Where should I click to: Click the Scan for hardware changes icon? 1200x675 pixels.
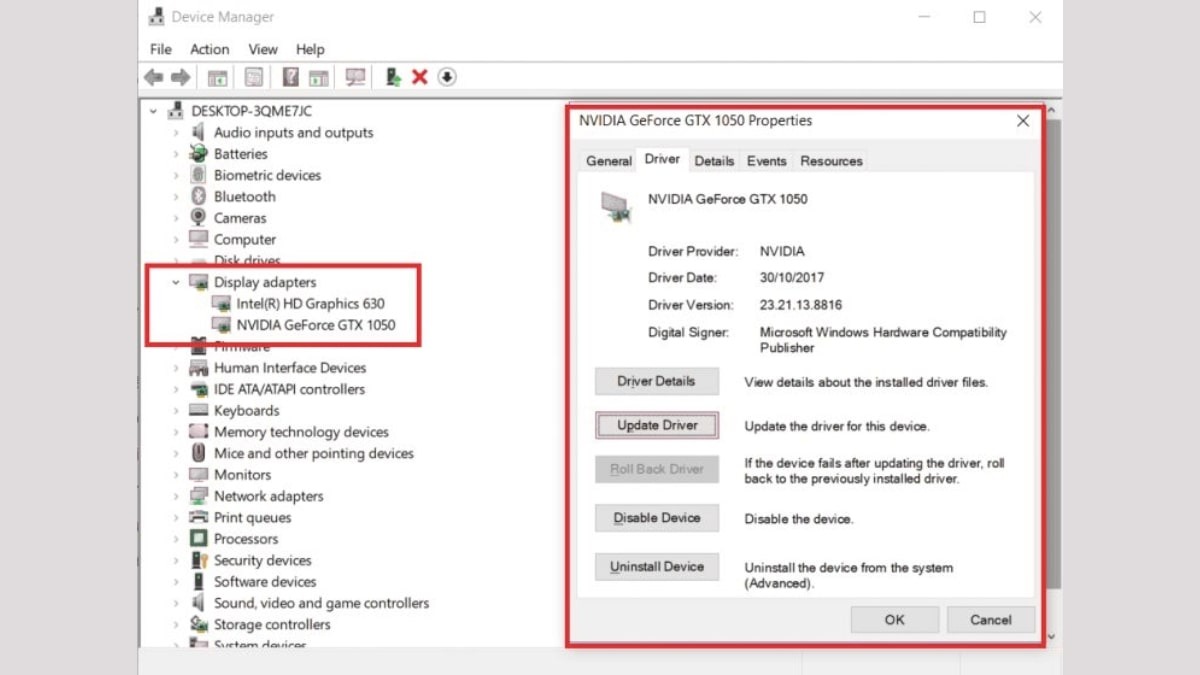click(355, 77)
